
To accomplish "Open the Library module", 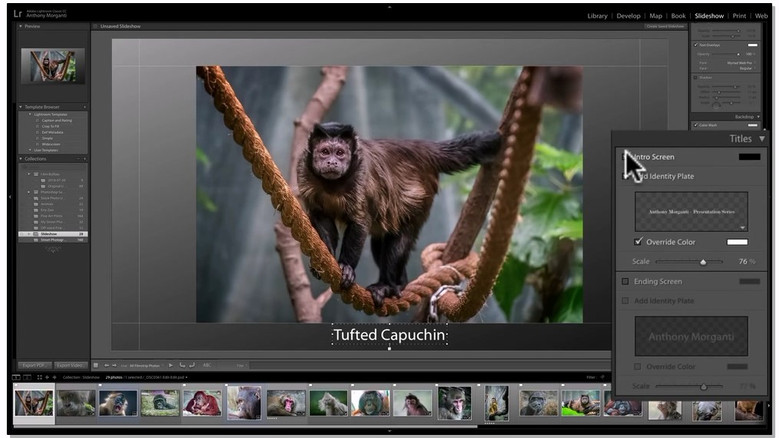I will pyautogui.click(x=597, y=16).
